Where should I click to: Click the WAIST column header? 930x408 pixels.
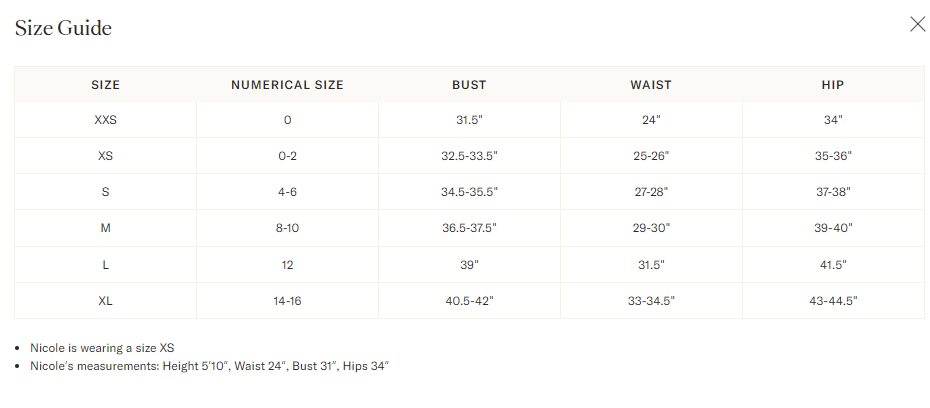point(651,85)
